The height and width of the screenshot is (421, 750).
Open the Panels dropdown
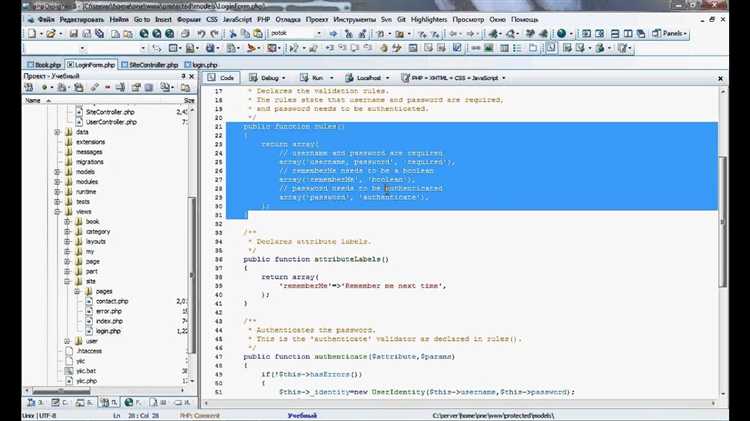669,33
